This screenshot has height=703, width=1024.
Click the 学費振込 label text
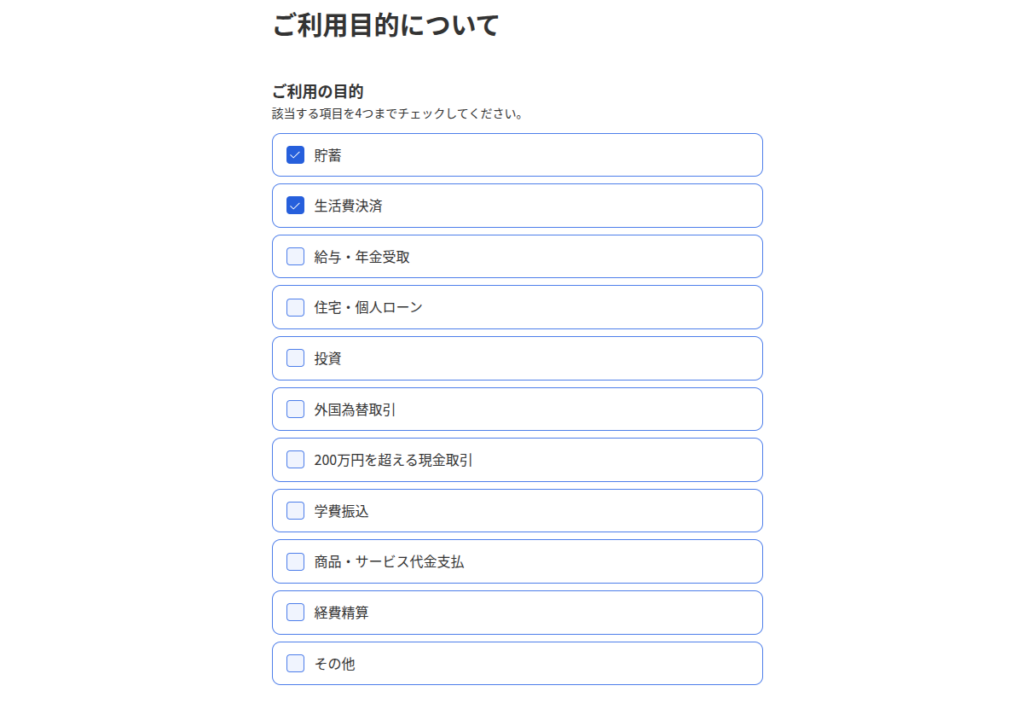(341, 511)
